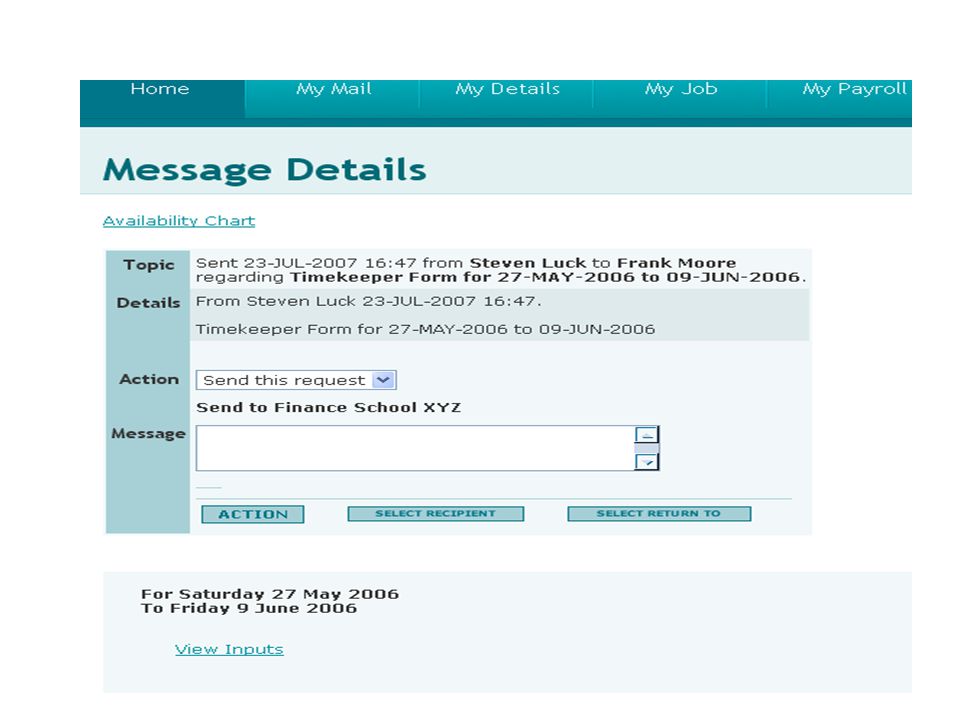Screen dimensions: 960x720
Task: Click the Topic row label
Action: click(149, 265)
